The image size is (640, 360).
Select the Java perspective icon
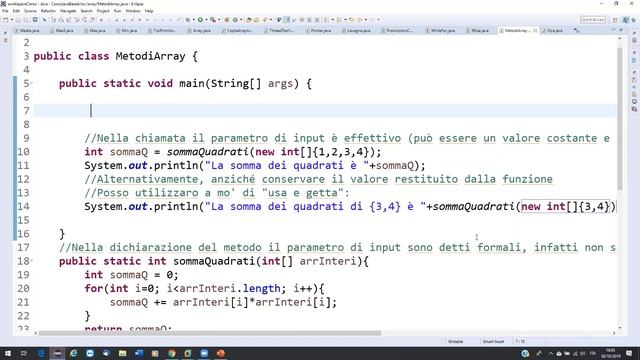626,20
